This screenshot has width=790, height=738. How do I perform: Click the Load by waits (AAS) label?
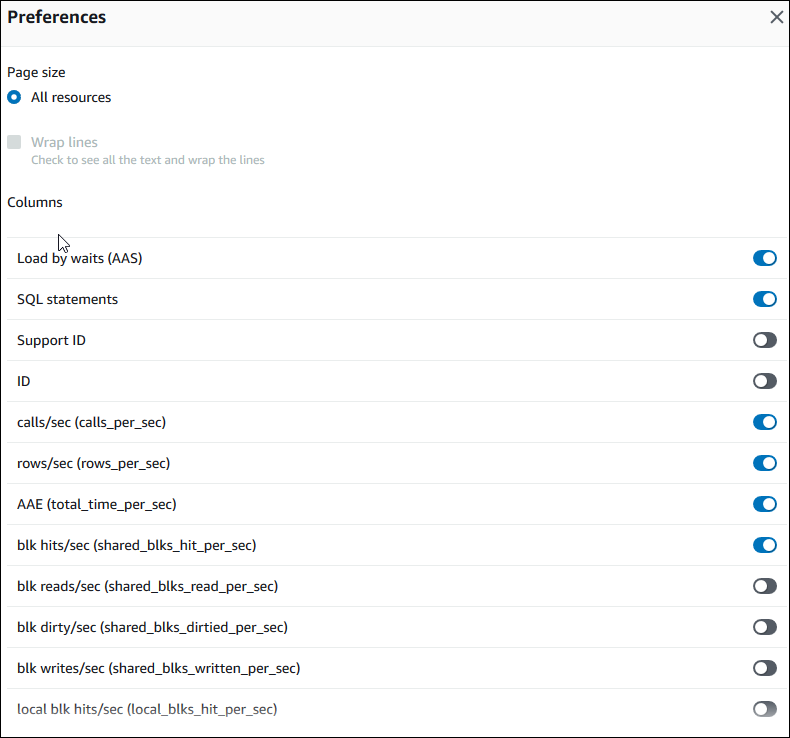(x=80, y=258)
